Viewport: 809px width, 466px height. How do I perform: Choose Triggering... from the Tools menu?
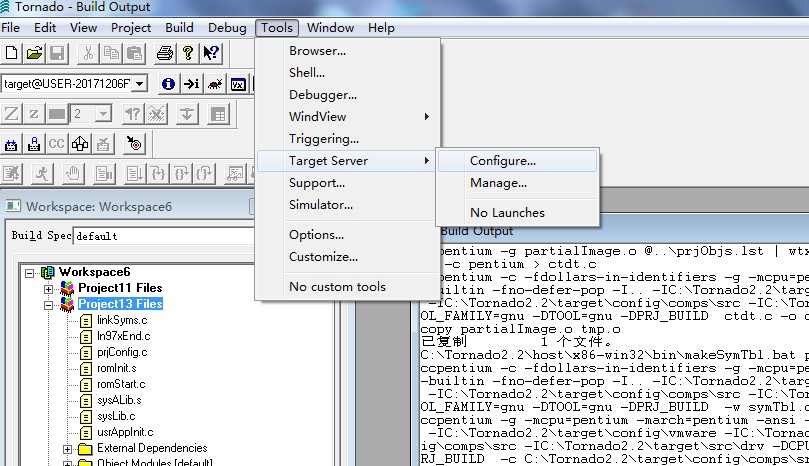point(347,139)
